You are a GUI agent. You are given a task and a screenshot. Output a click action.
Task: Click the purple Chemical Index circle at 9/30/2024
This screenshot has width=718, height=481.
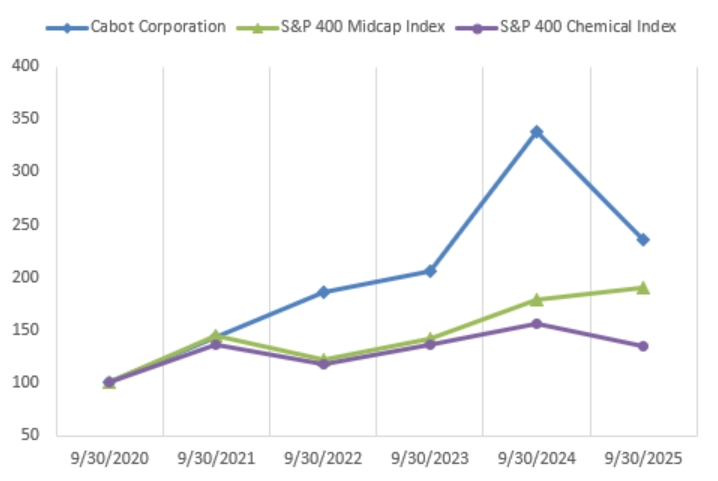click(x=537, y=324)
